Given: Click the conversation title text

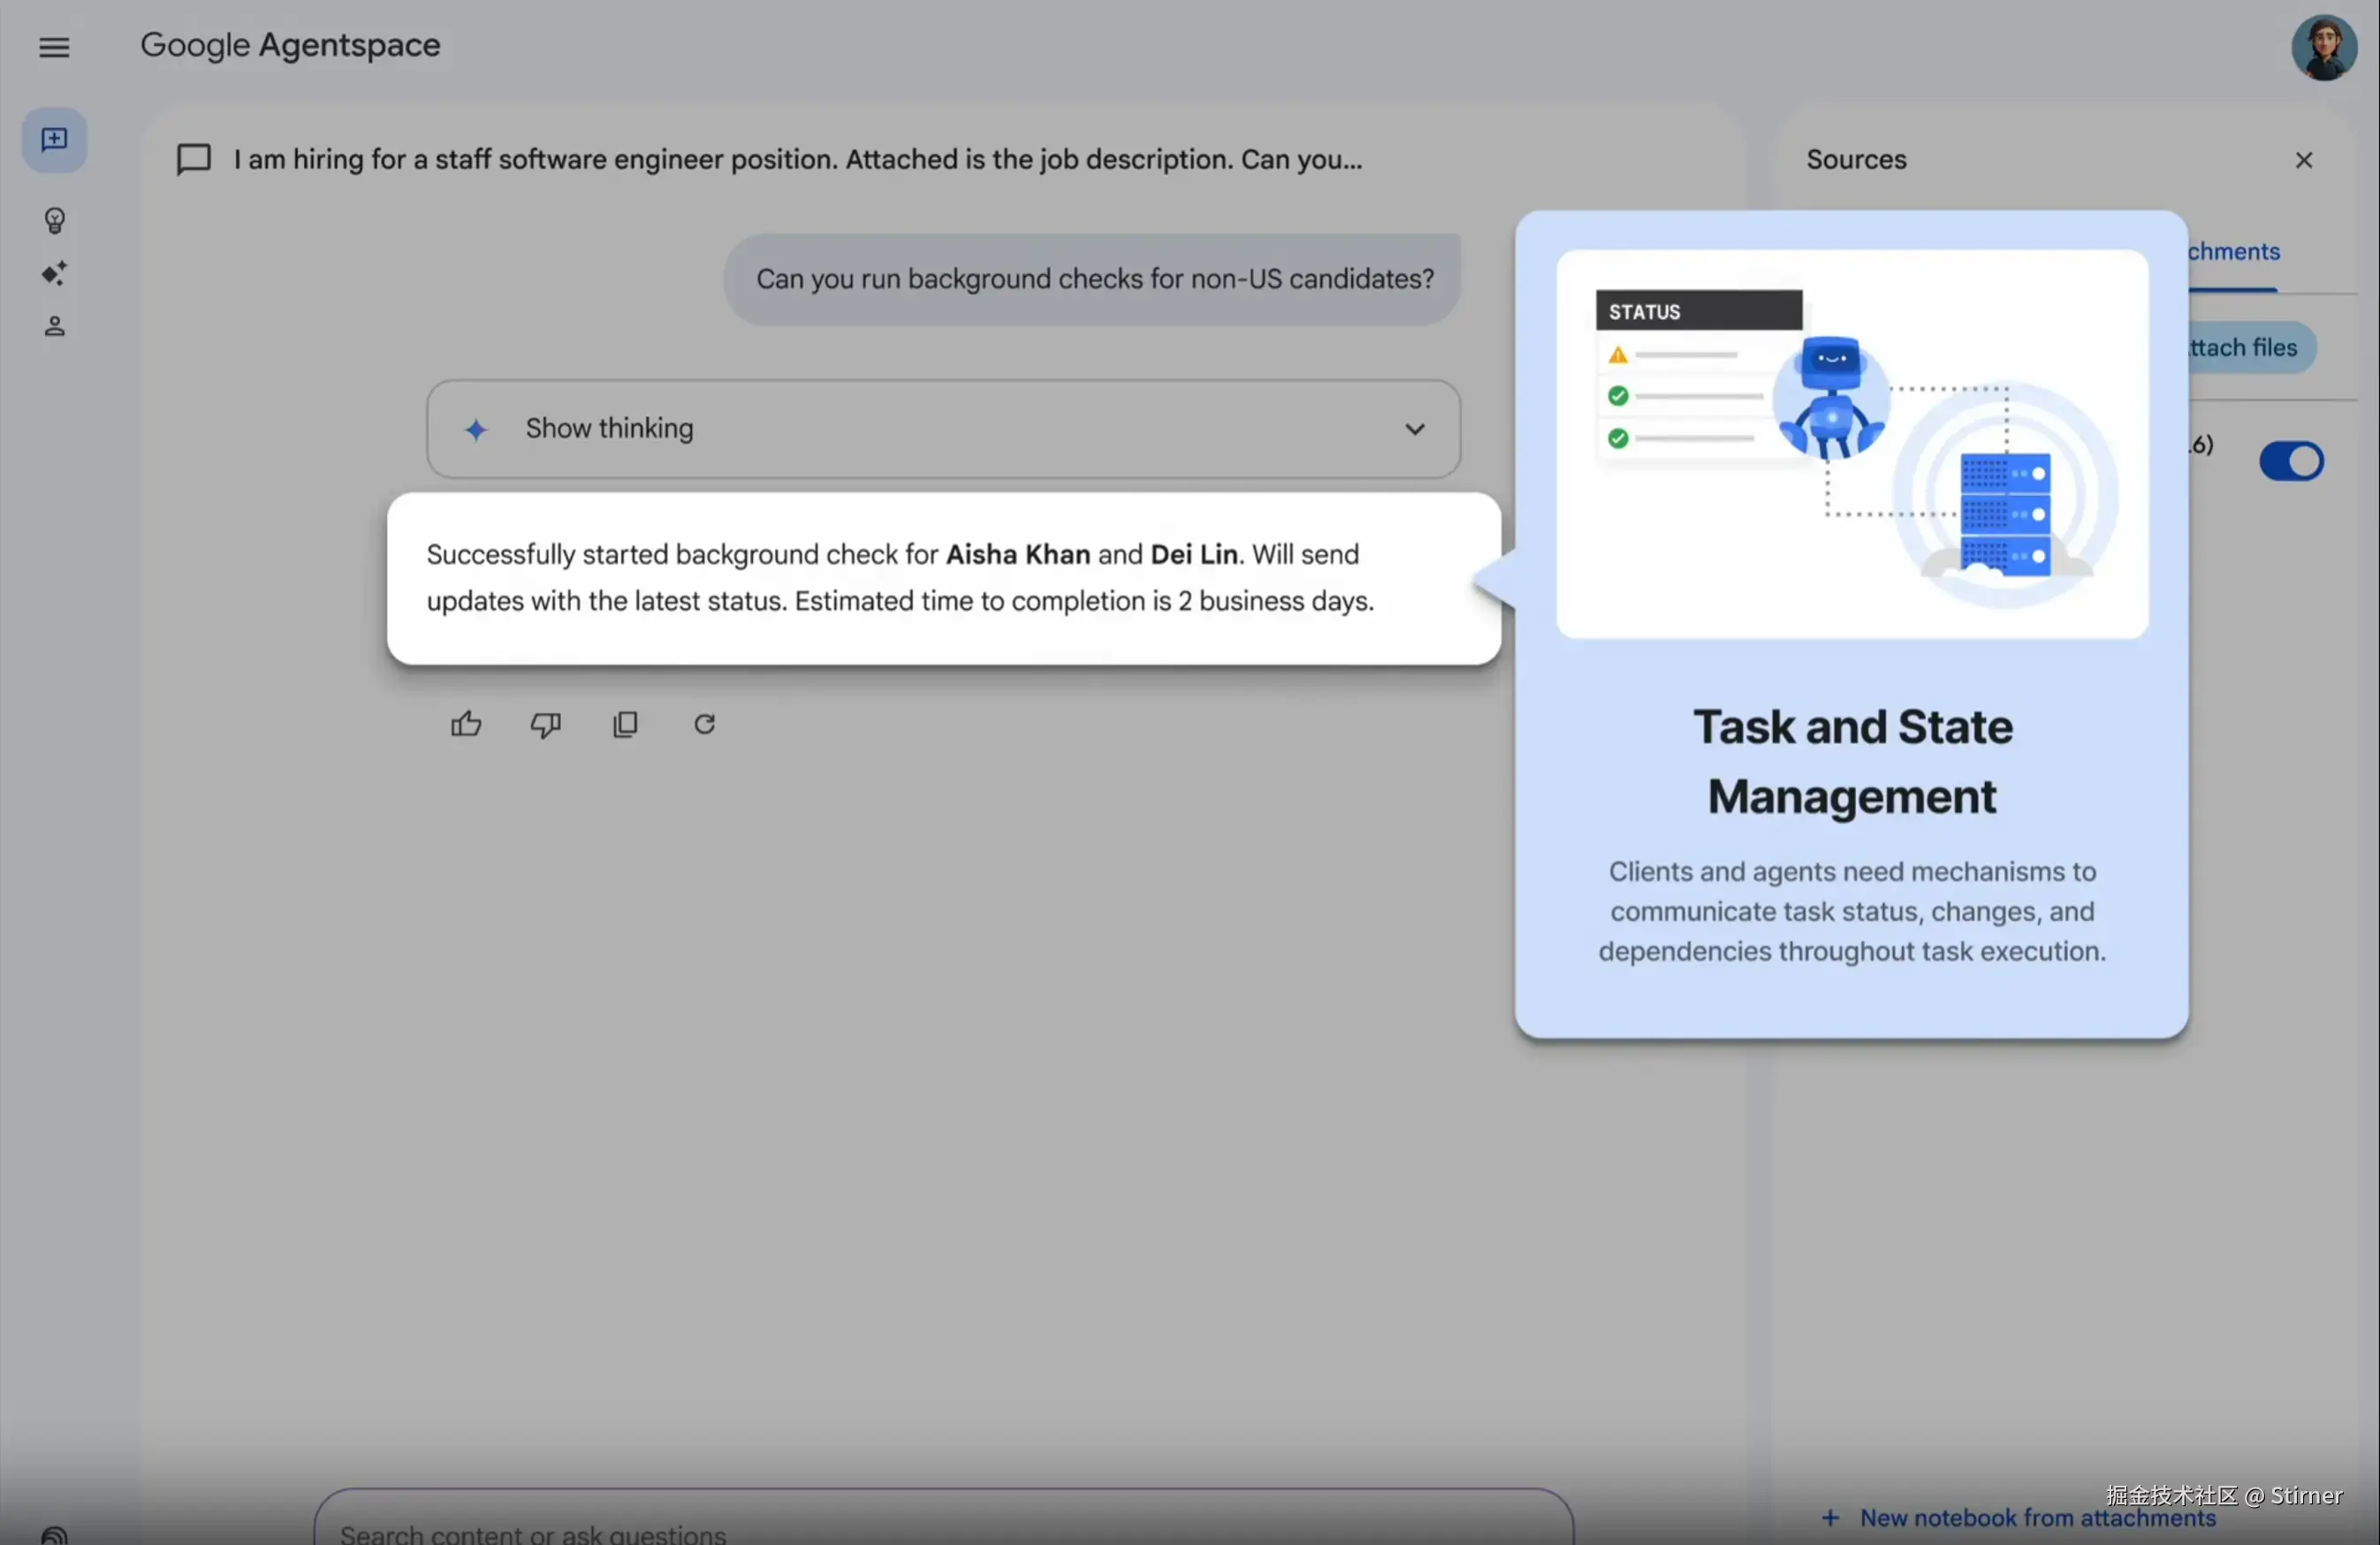Looking at the screenshot, I should pos(797,160).
